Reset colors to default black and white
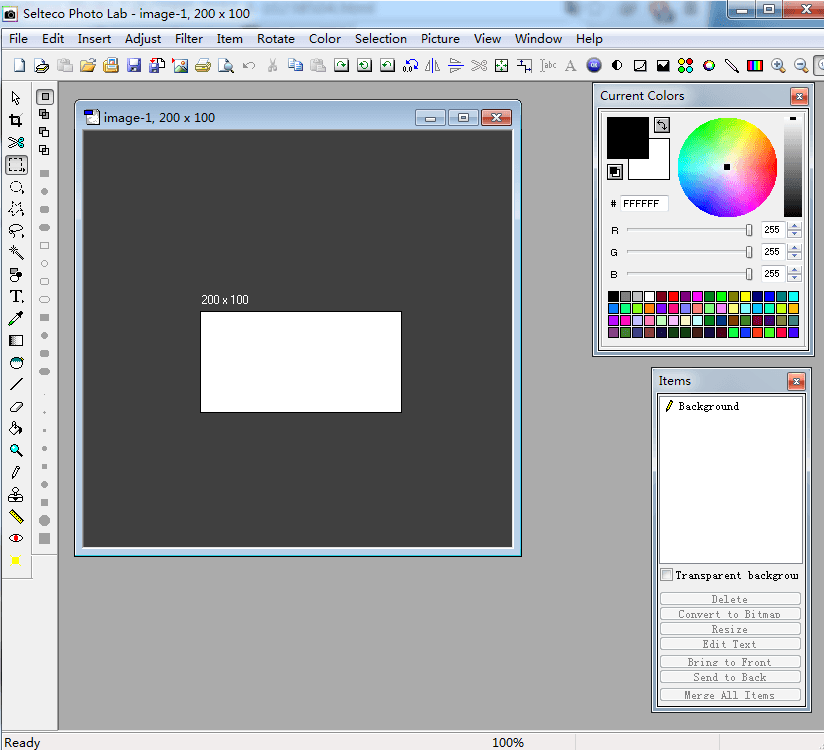The height and width of the screenshot is (750, 824). [615, 172]
